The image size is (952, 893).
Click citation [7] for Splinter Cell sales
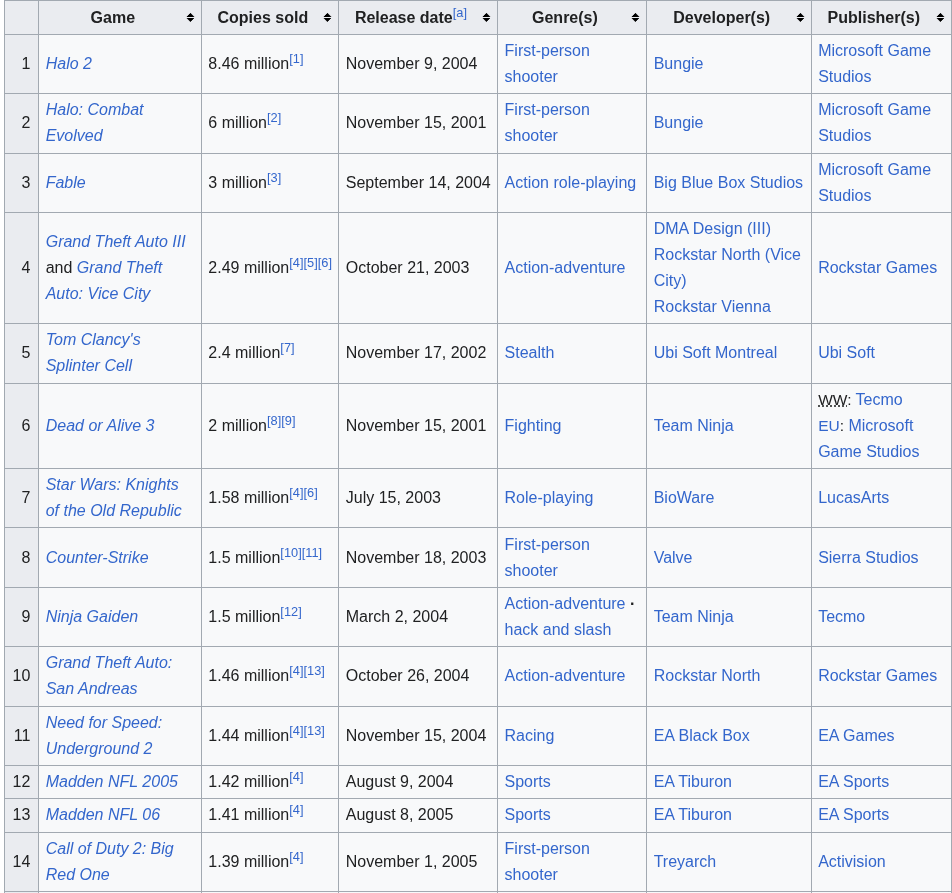[287, 348]
